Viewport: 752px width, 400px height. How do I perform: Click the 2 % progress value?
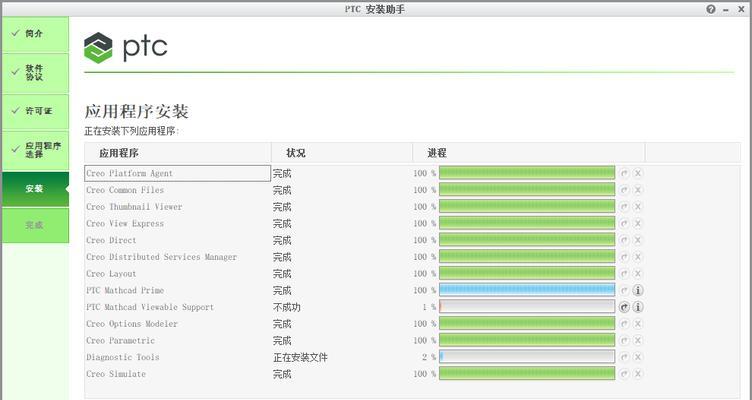point(429,357)
